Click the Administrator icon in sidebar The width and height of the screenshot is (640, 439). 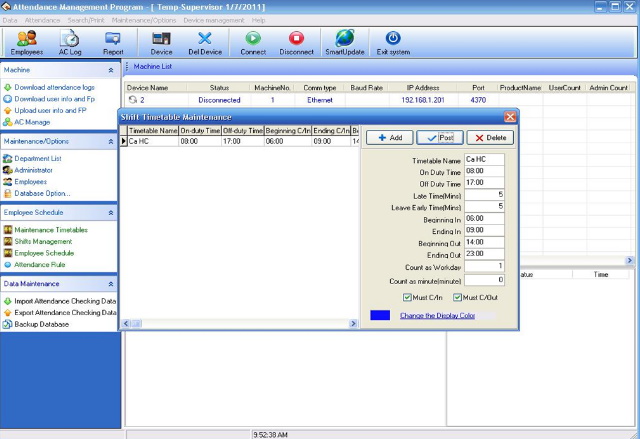pyautogui.click(x=7, y=170)
